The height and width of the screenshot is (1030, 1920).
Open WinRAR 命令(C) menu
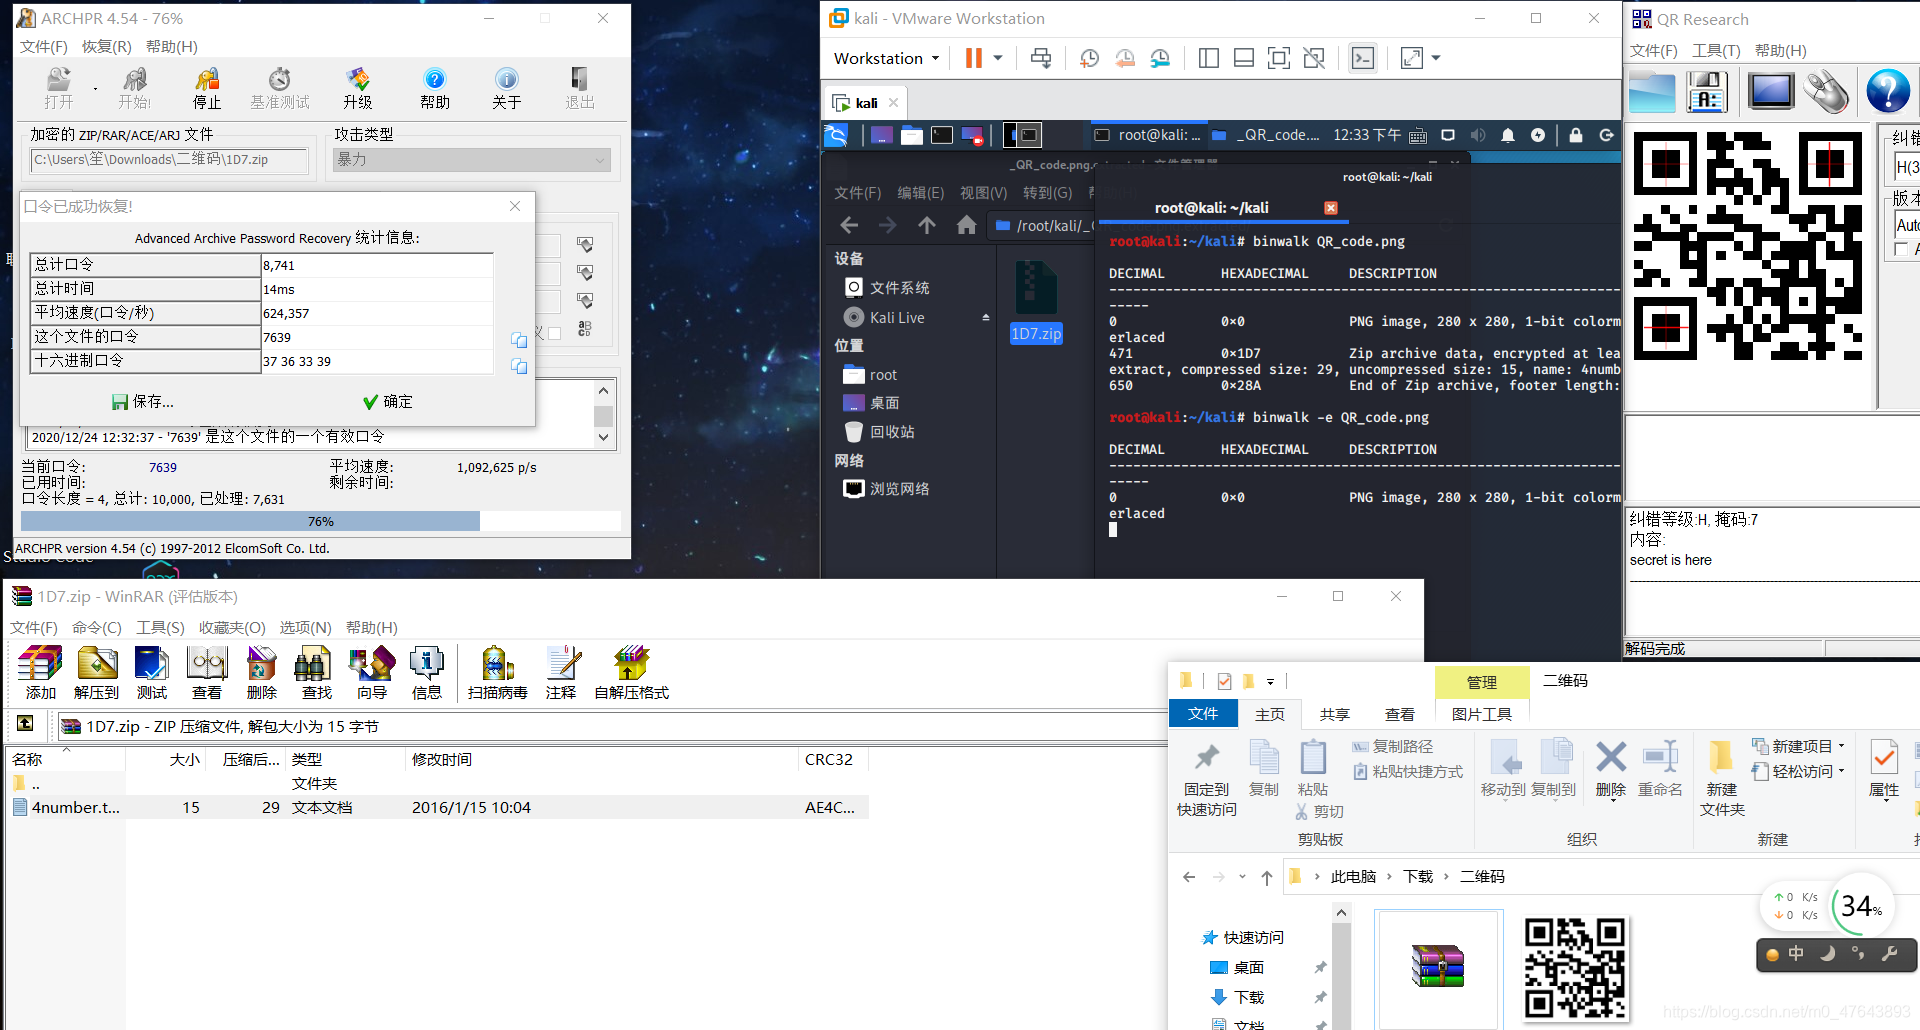click(x=97, y=627)
